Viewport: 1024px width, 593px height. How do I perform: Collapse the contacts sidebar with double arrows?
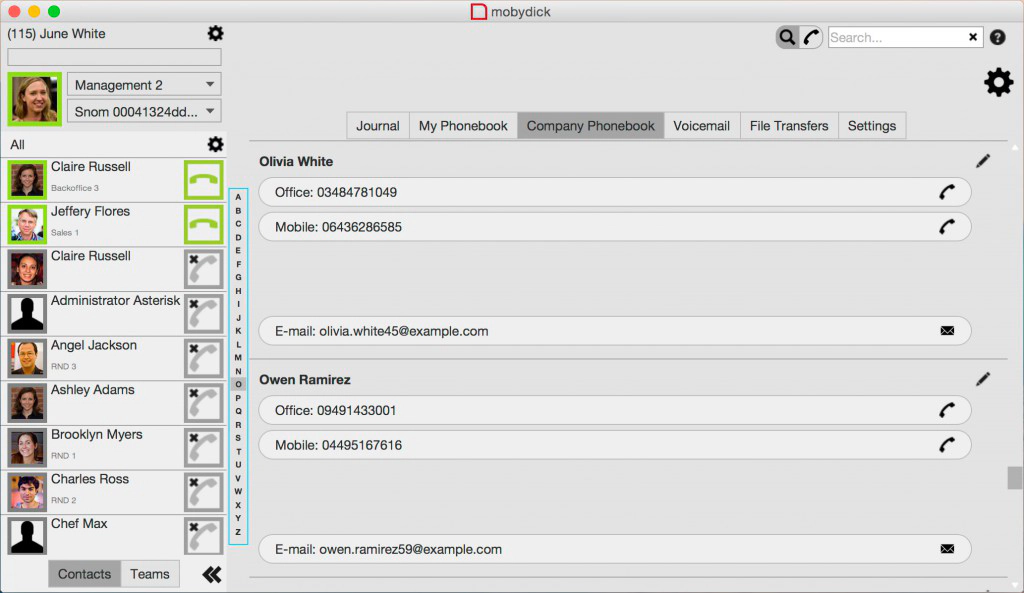pos(211,574)
